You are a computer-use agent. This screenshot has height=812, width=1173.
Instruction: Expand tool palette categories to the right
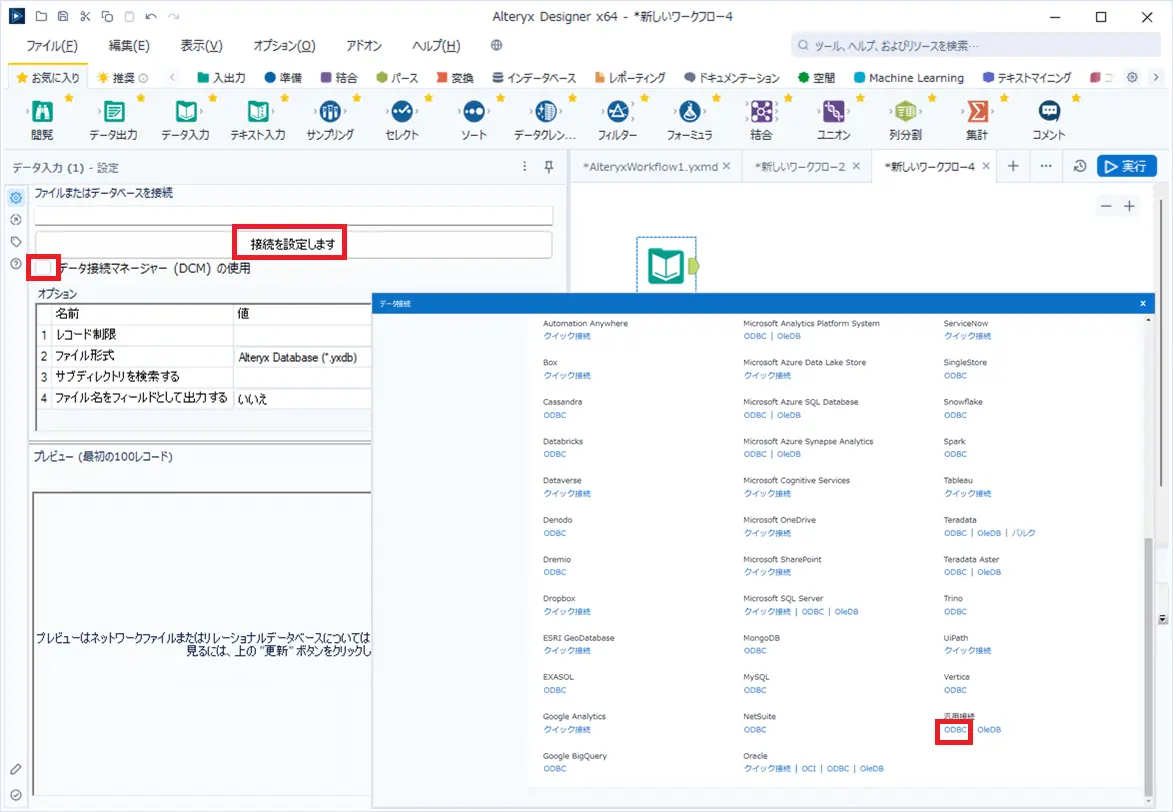pyautogui.click(x=1156, y=77)
